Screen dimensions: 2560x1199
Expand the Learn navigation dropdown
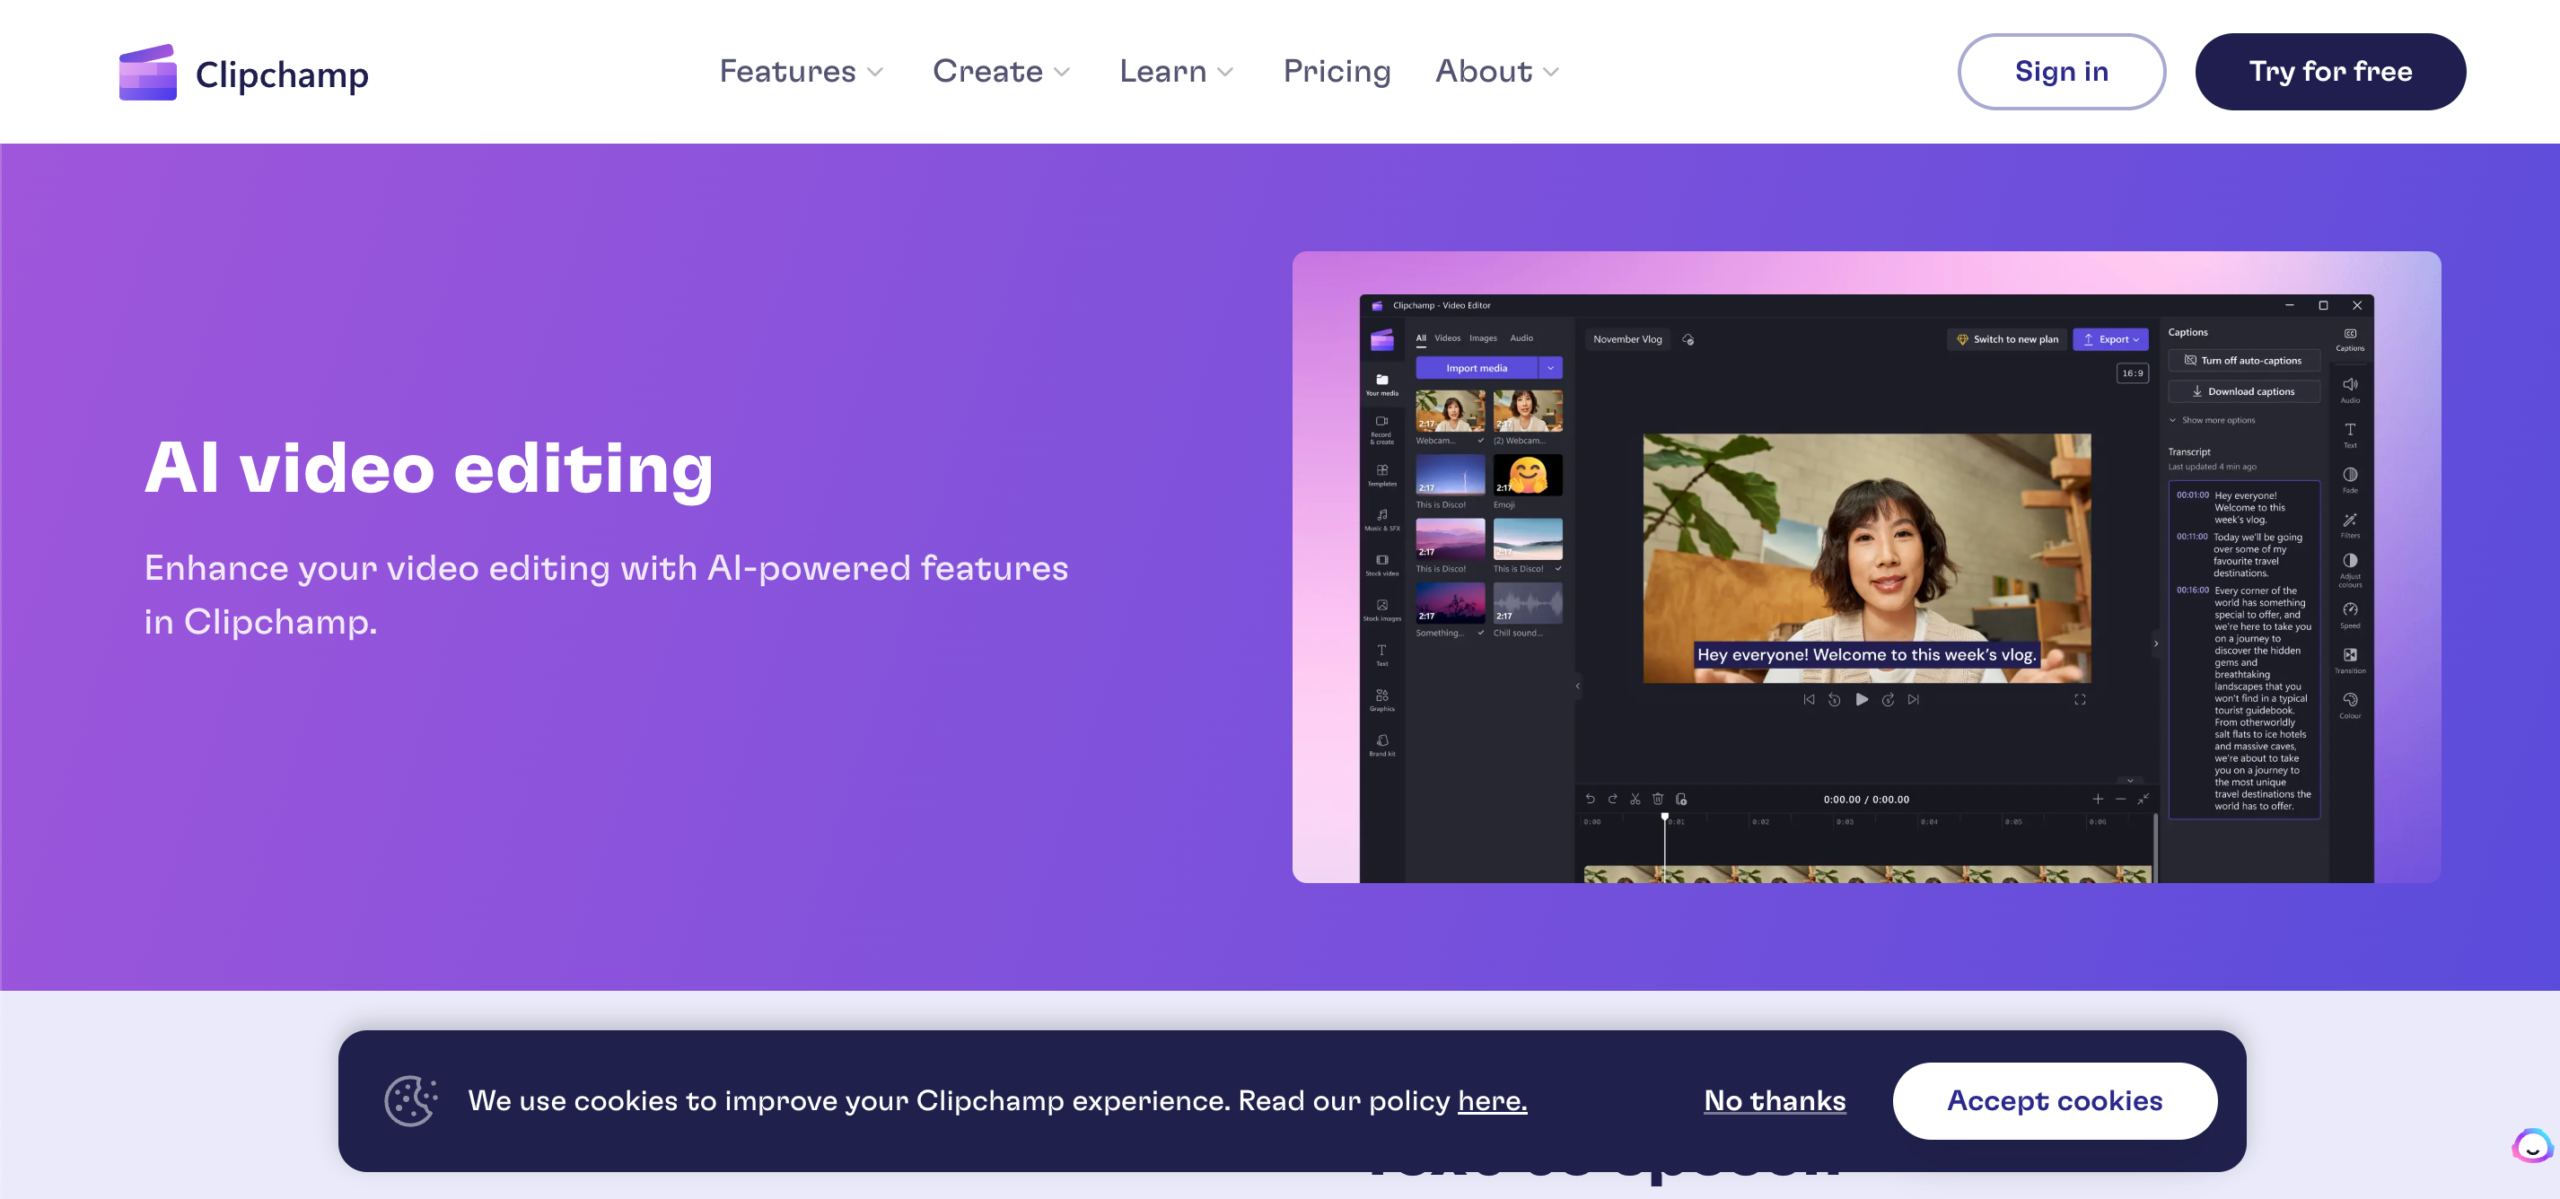(1176, 72)
